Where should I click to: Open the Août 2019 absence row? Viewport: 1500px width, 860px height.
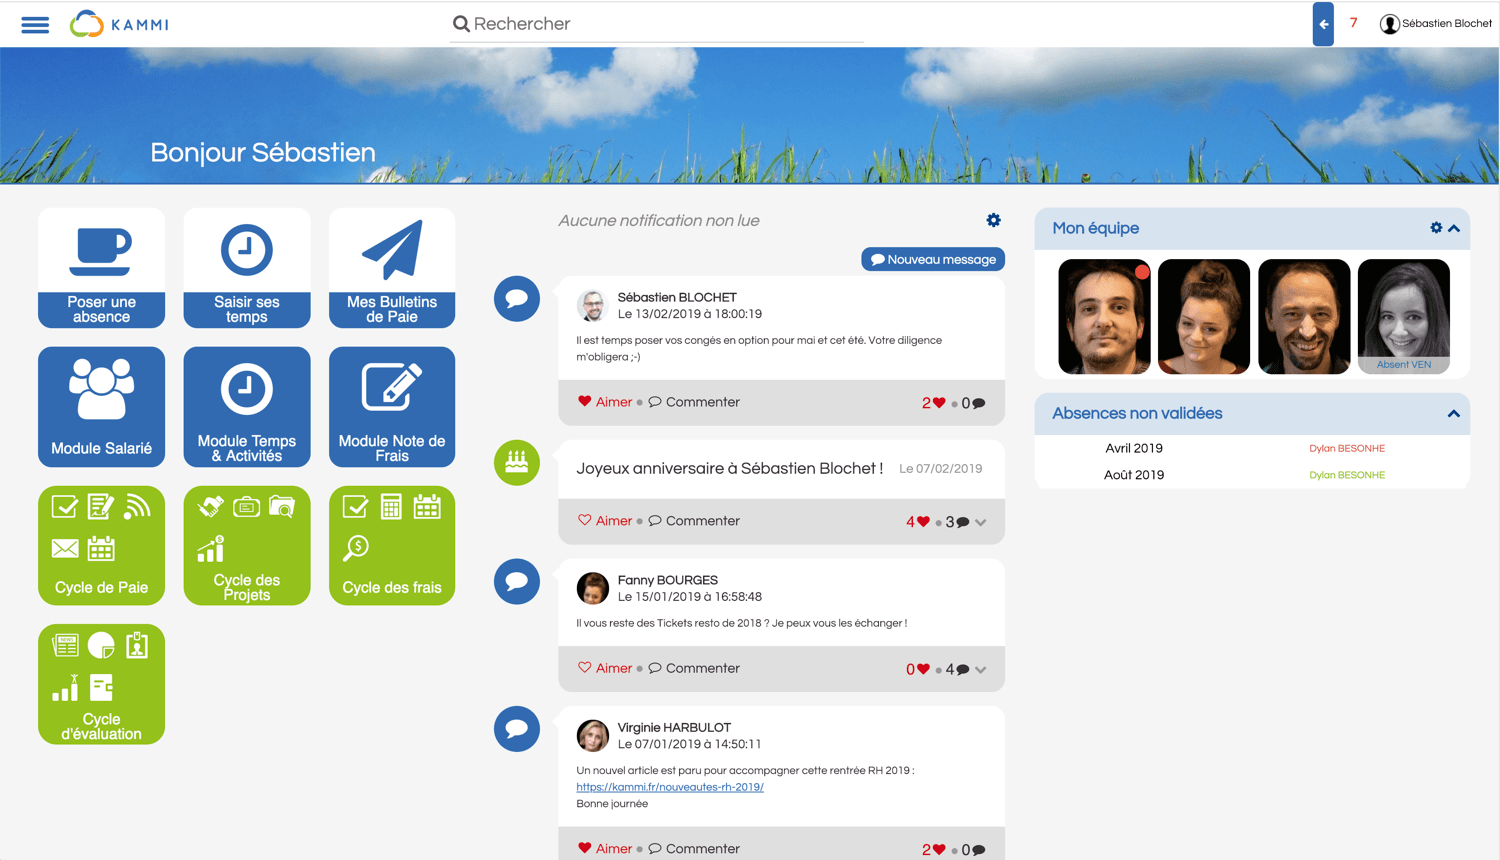[x=1252, y=475]
